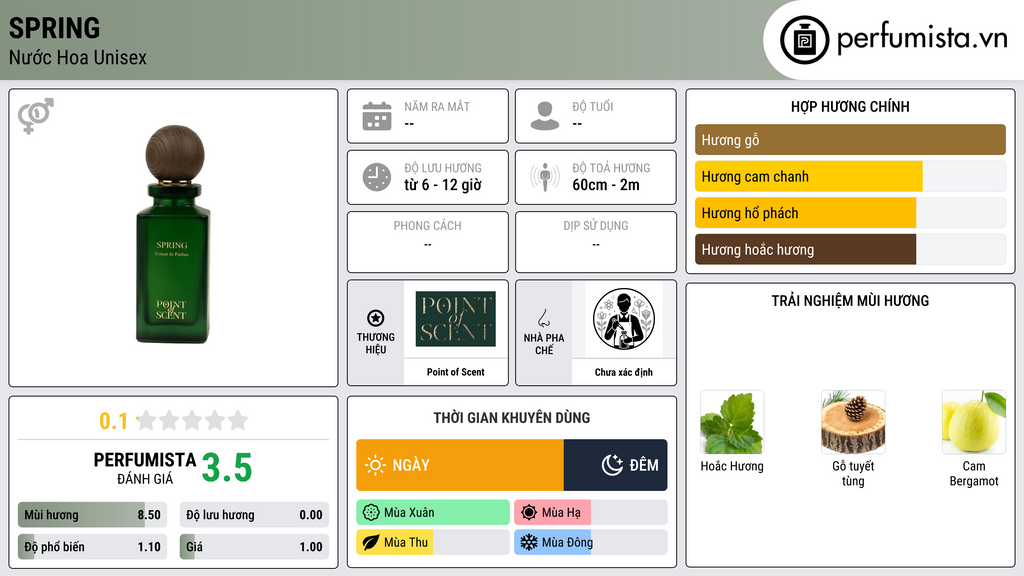Click the Phong cách info box
Screen dimensions: 1024x576
click(x=428, y=242)
